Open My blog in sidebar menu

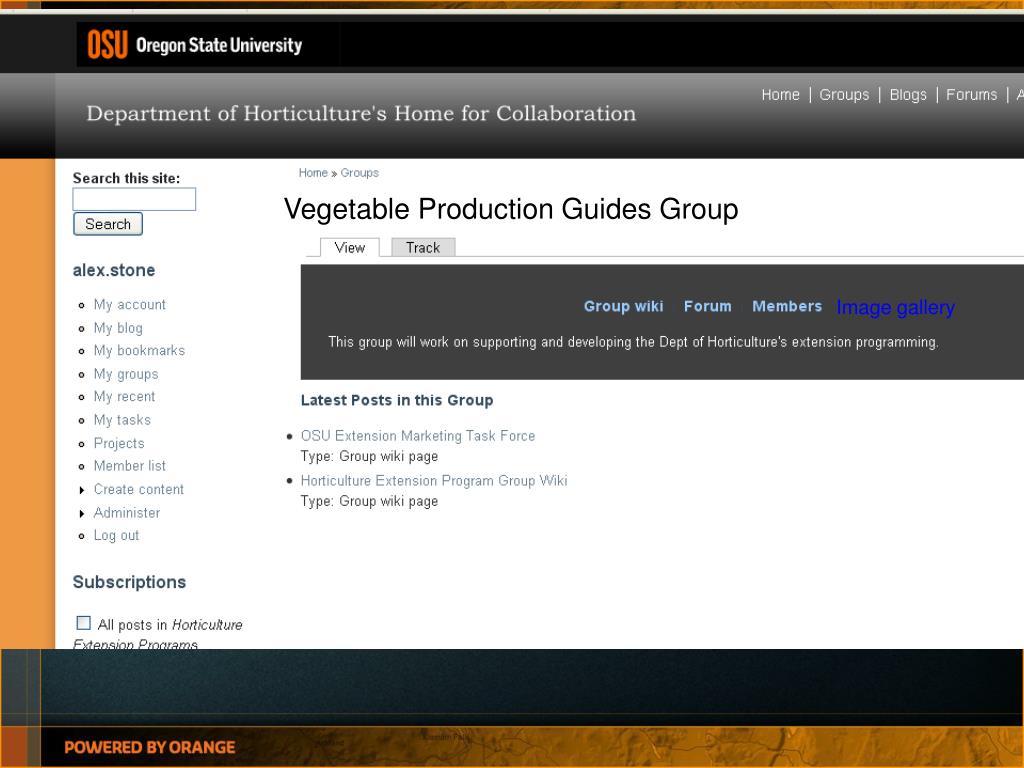click(x=118, y=328)
